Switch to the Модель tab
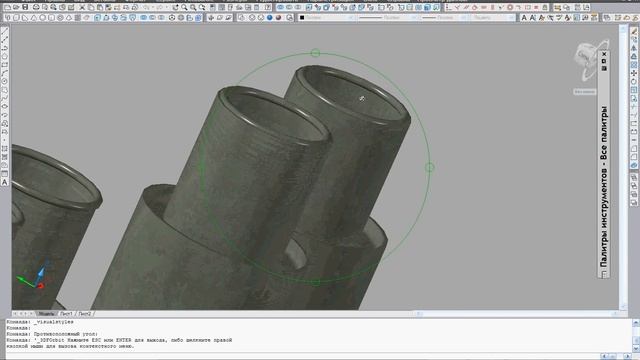Image resolution: width=640 pixels, height=360 pixels. (46, 313)
